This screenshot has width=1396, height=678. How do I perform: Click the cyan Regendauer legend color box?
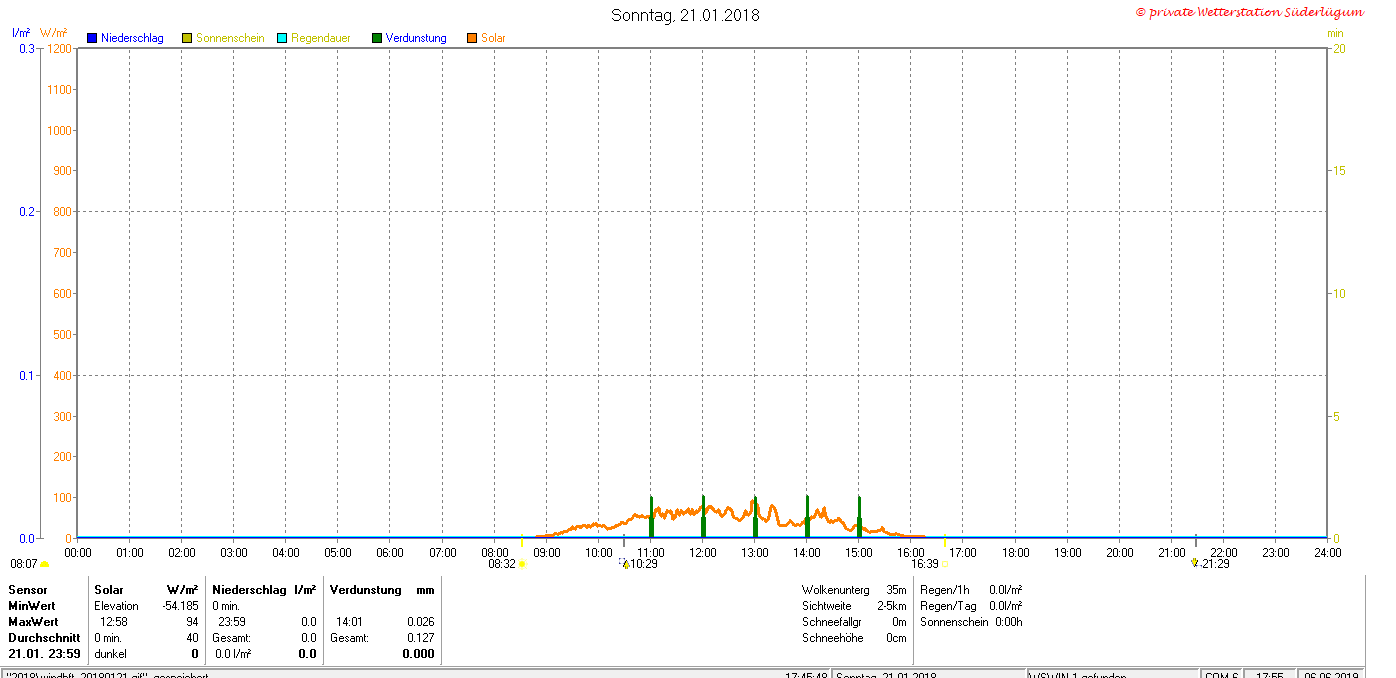(282, 38)
